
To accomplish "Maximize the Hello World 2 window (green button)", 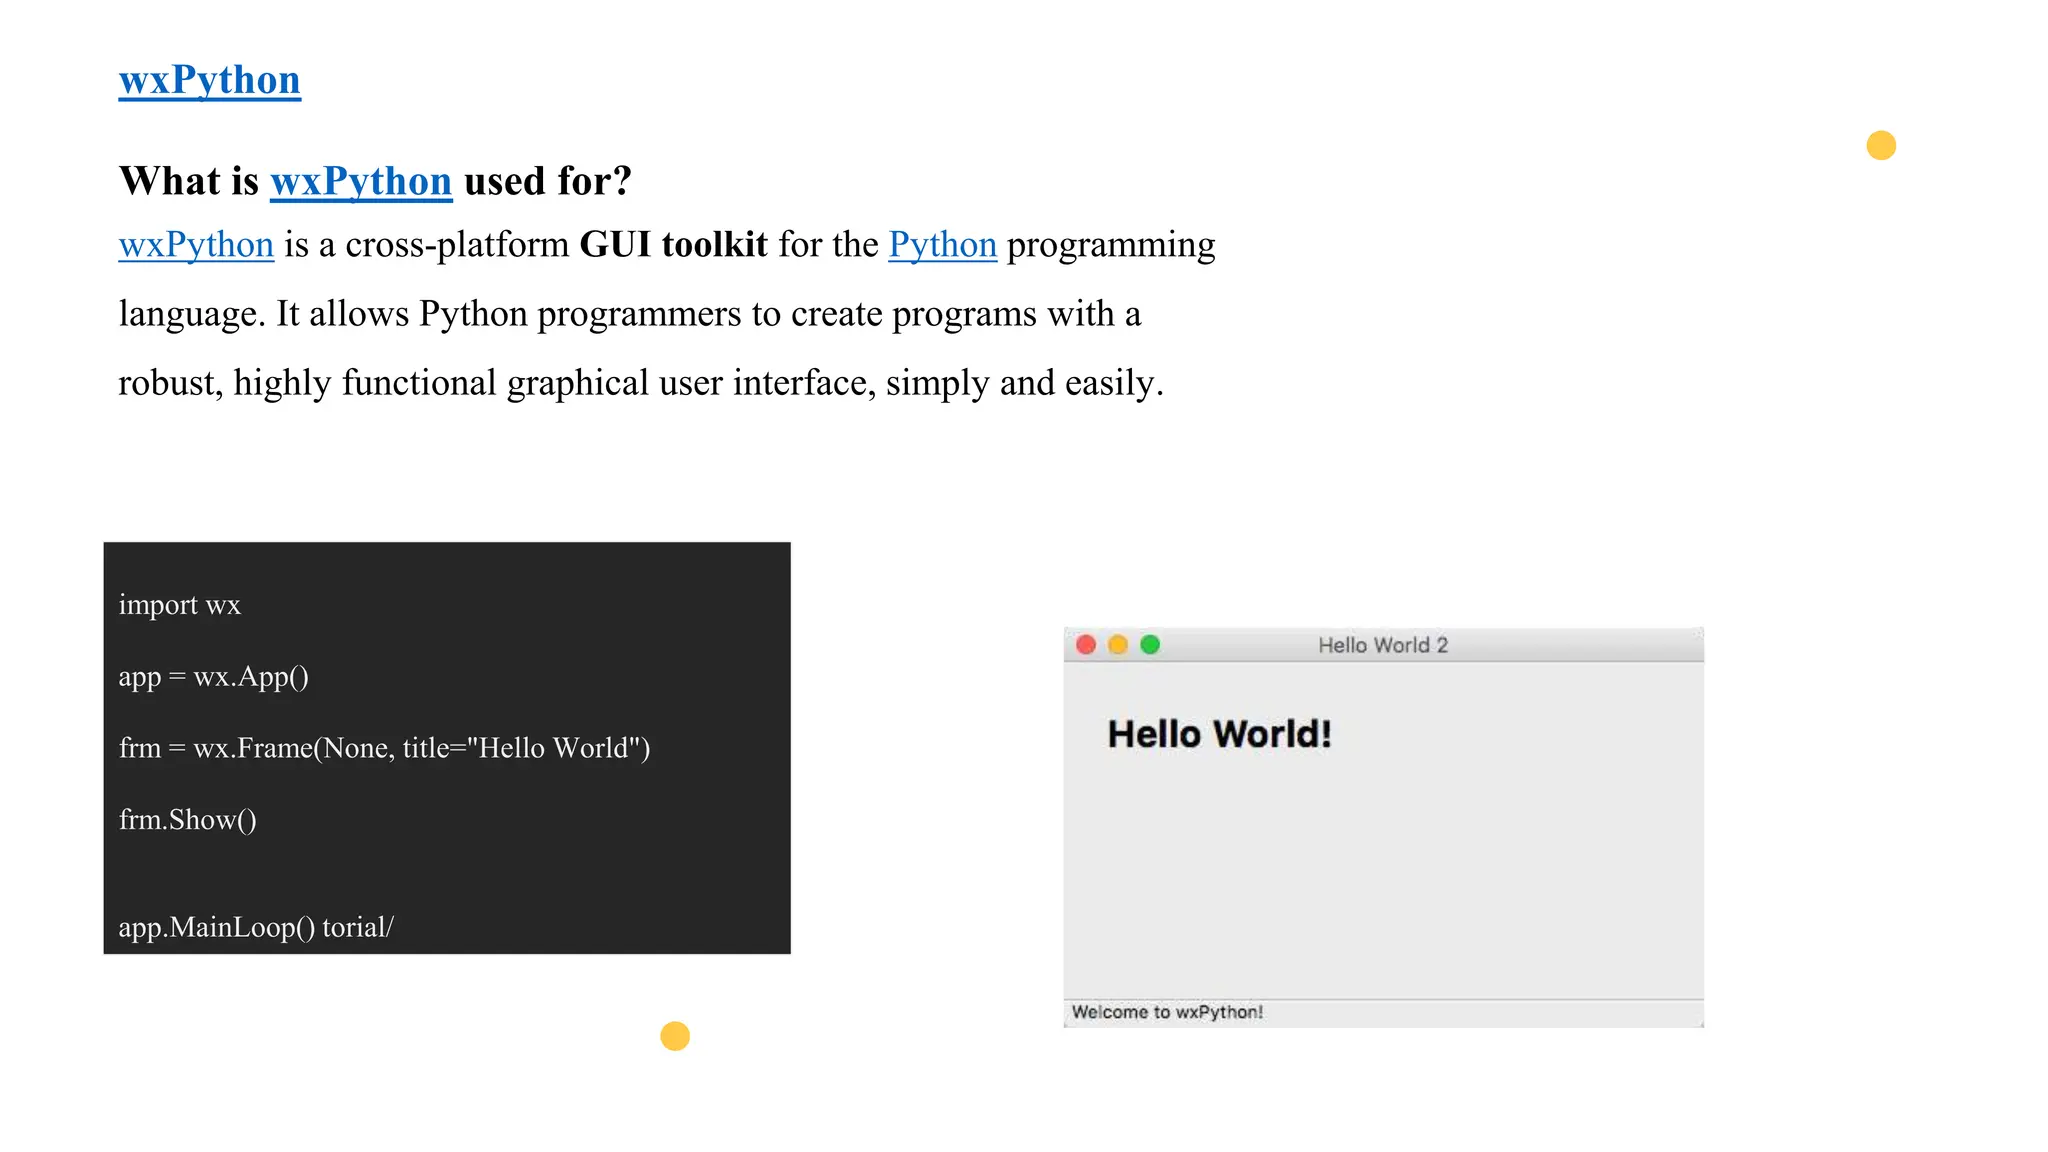I will tap(1150, 645).
